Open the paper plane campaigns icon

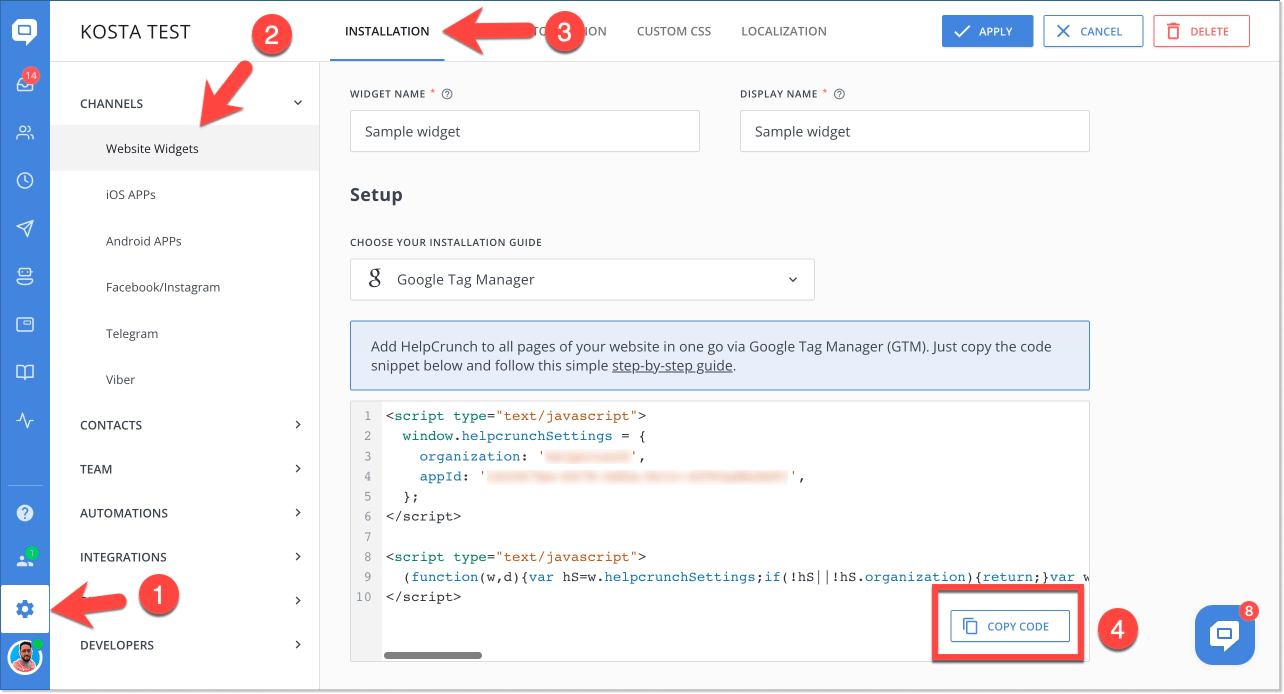tap(25, 229)
